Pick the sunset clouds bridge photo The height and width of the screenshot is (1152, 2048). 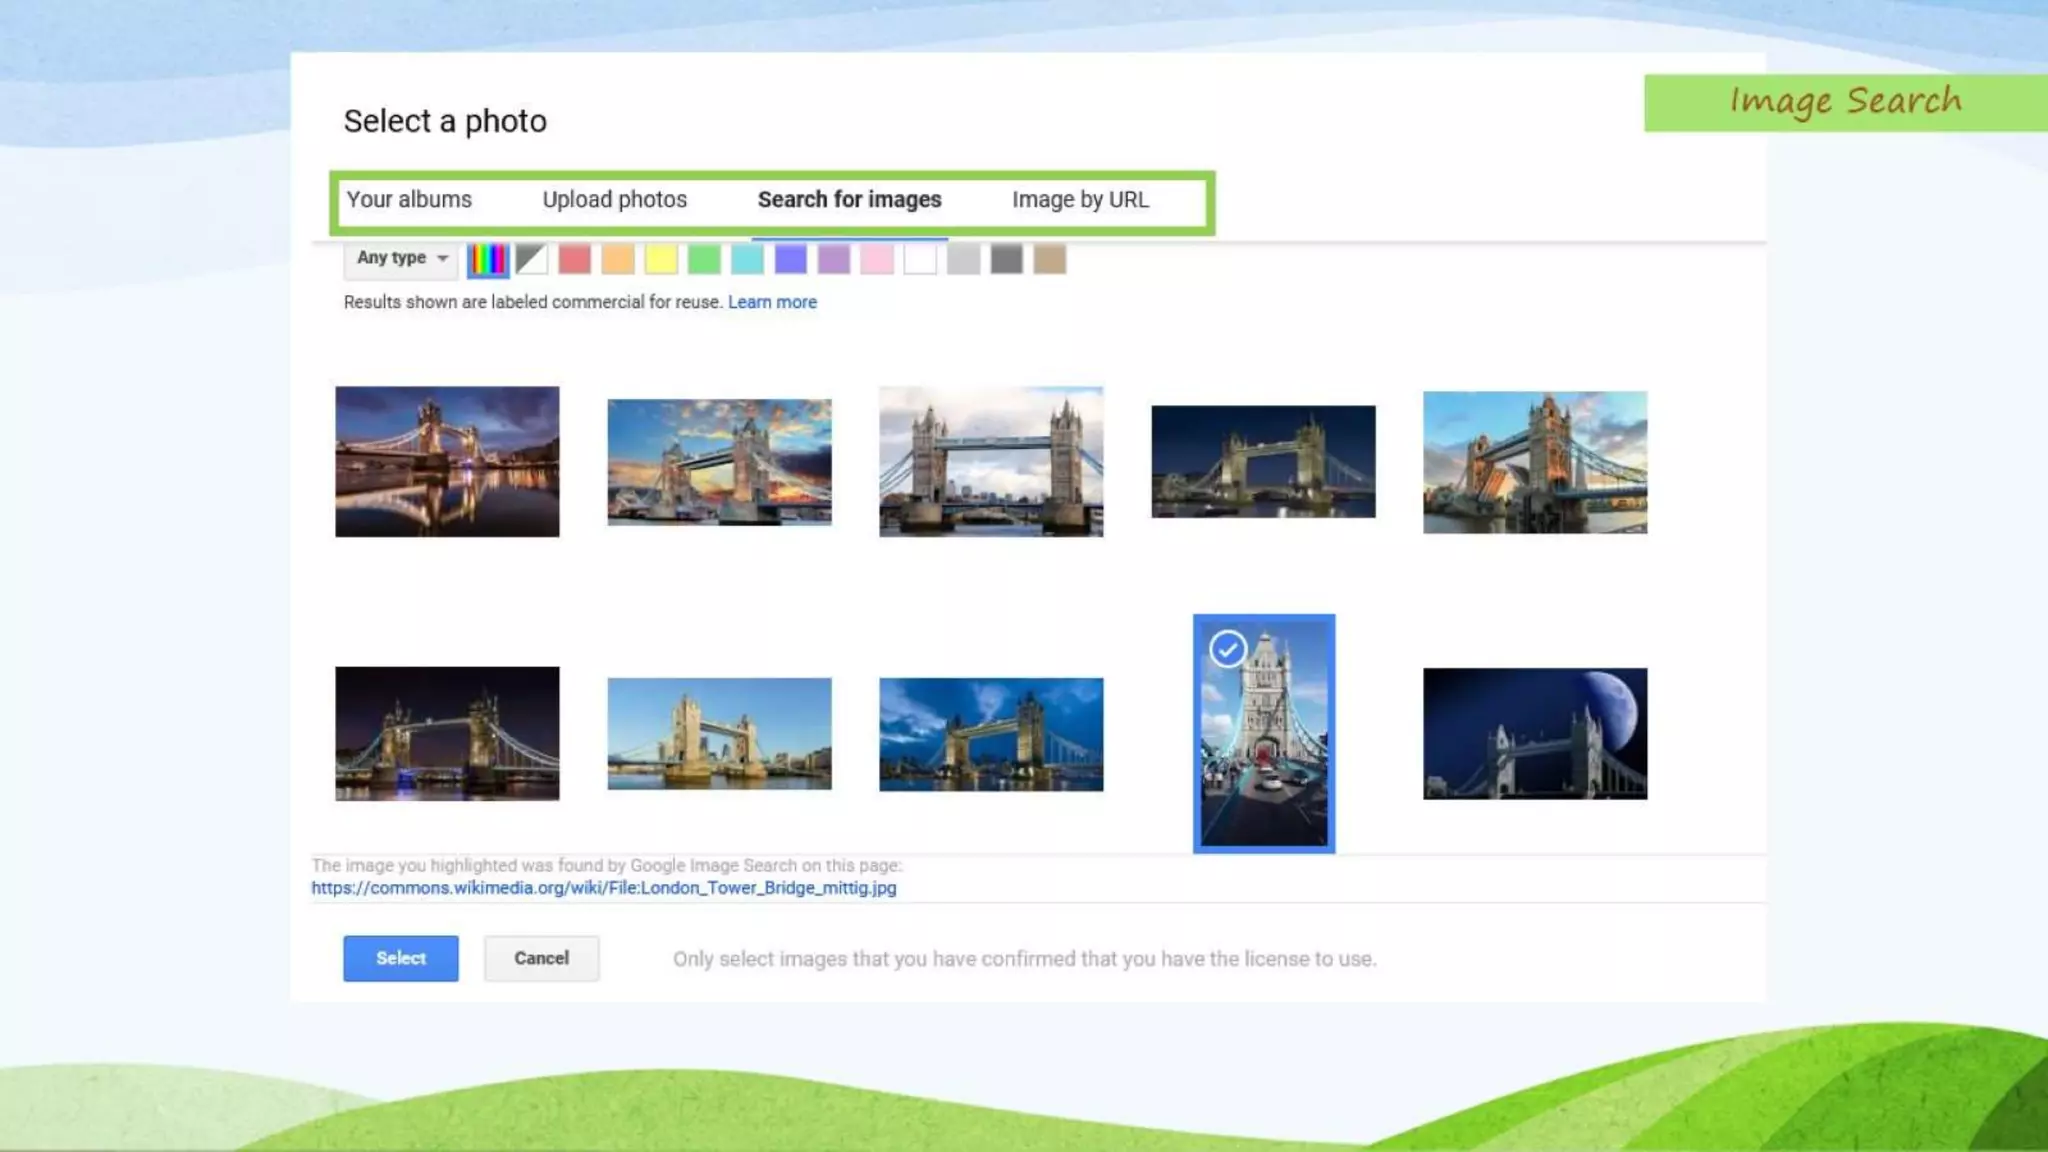[719, 462]
